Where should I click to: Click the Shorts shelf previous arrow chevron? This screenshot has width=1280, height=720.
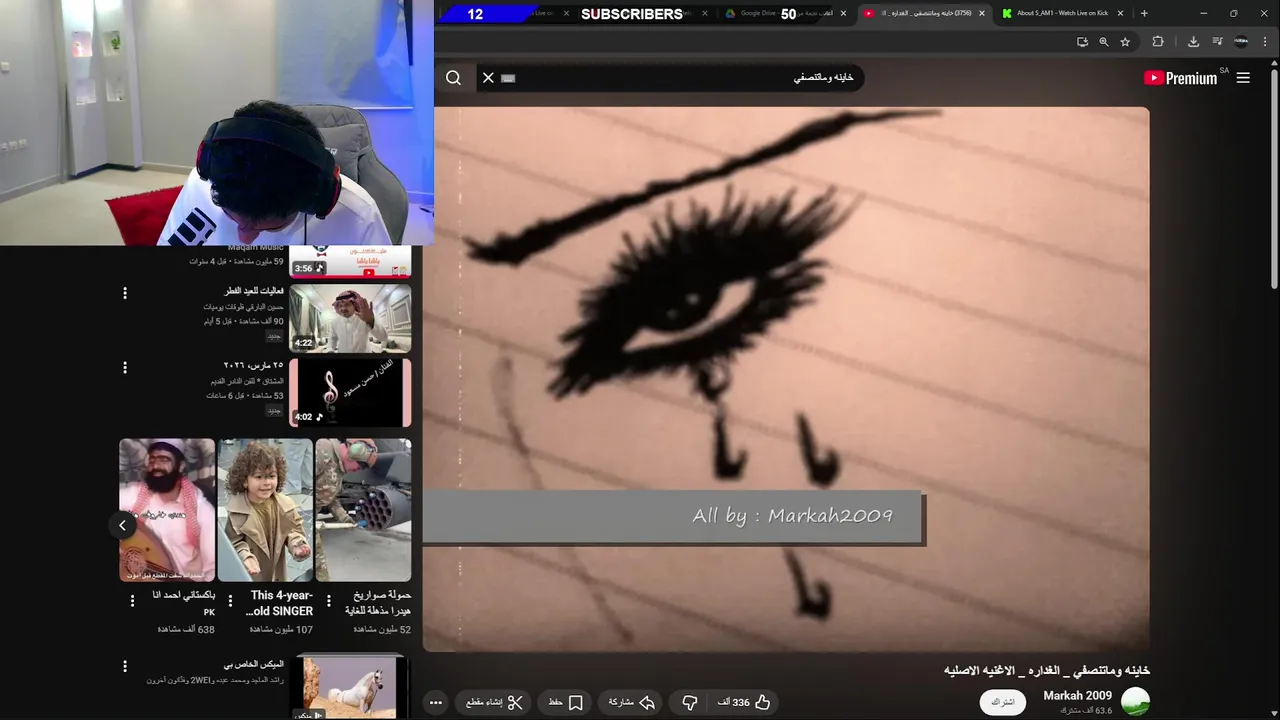pos(122,525)
